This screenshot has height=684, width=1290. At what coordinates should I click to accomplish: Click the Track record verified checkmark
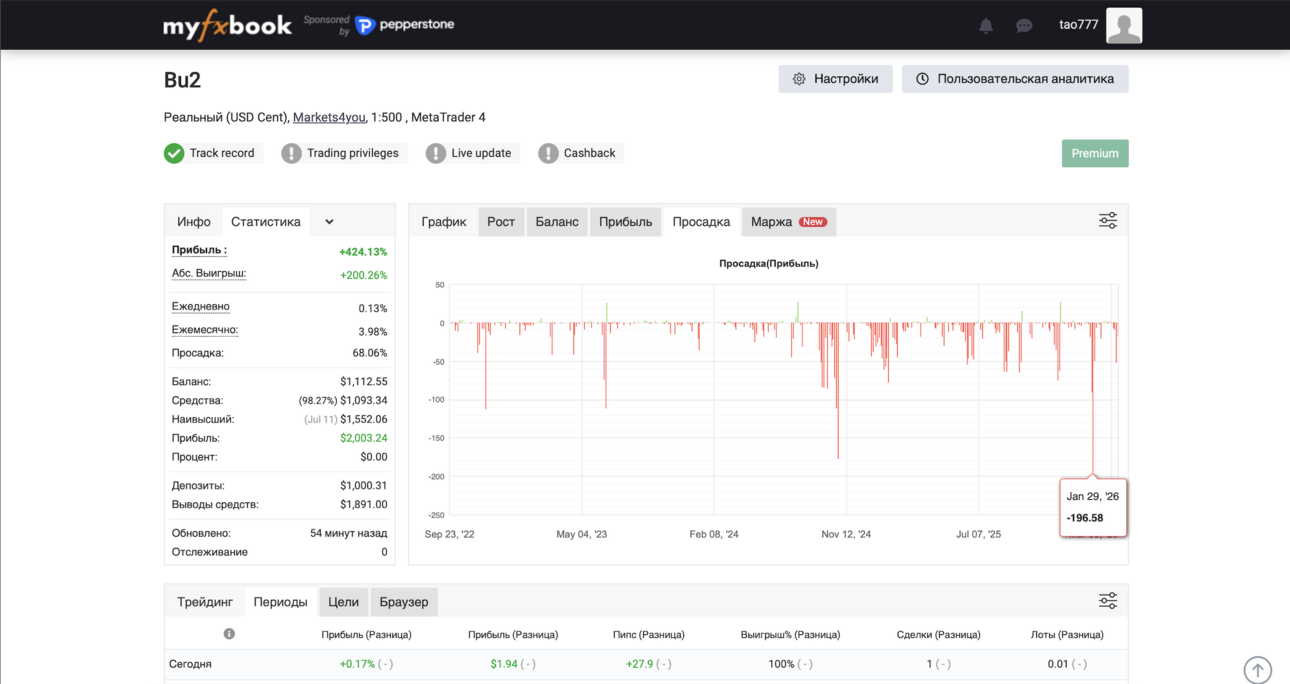[174, 153]
